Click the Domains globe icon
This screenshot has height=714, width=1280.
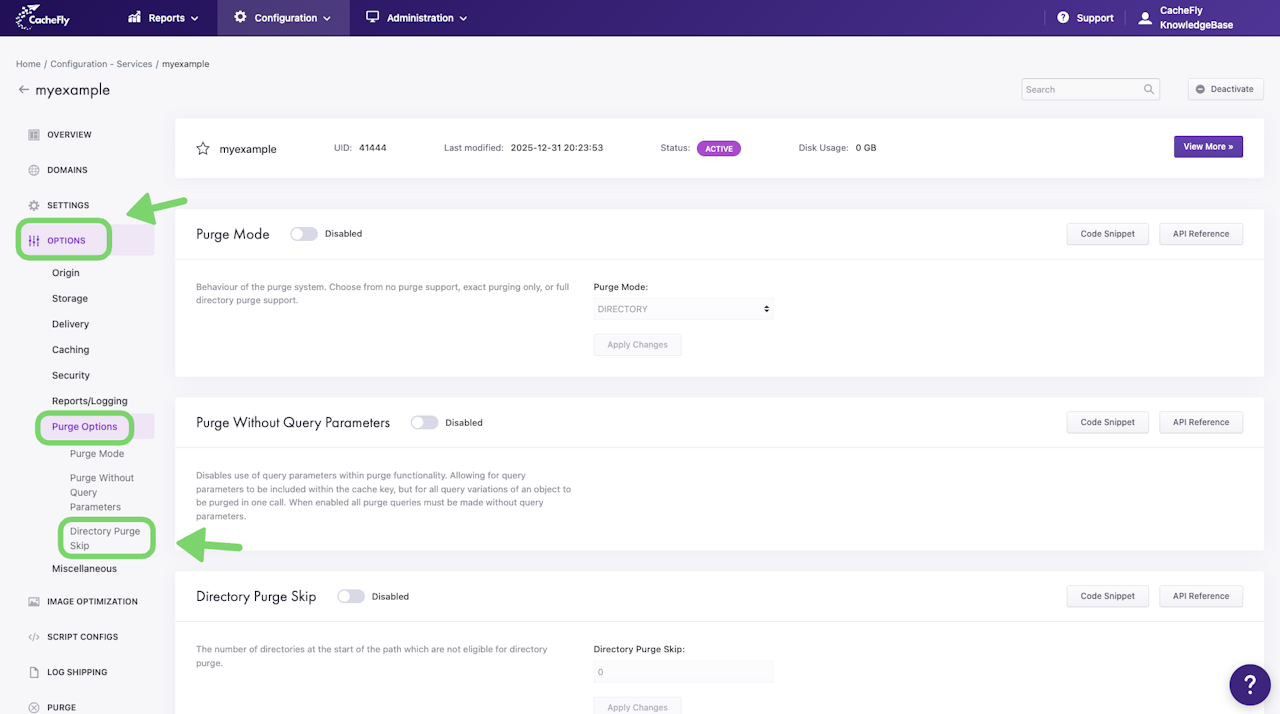[x=34, y=170]
